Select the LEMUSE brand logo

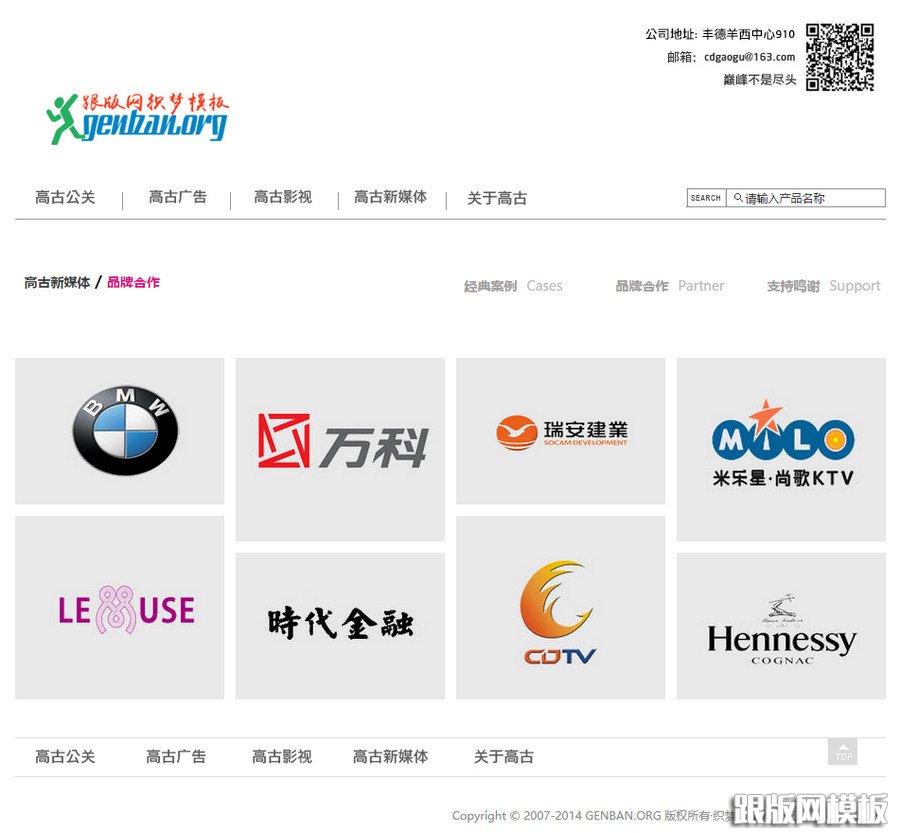pyautogui.click(x=119, y=607)
